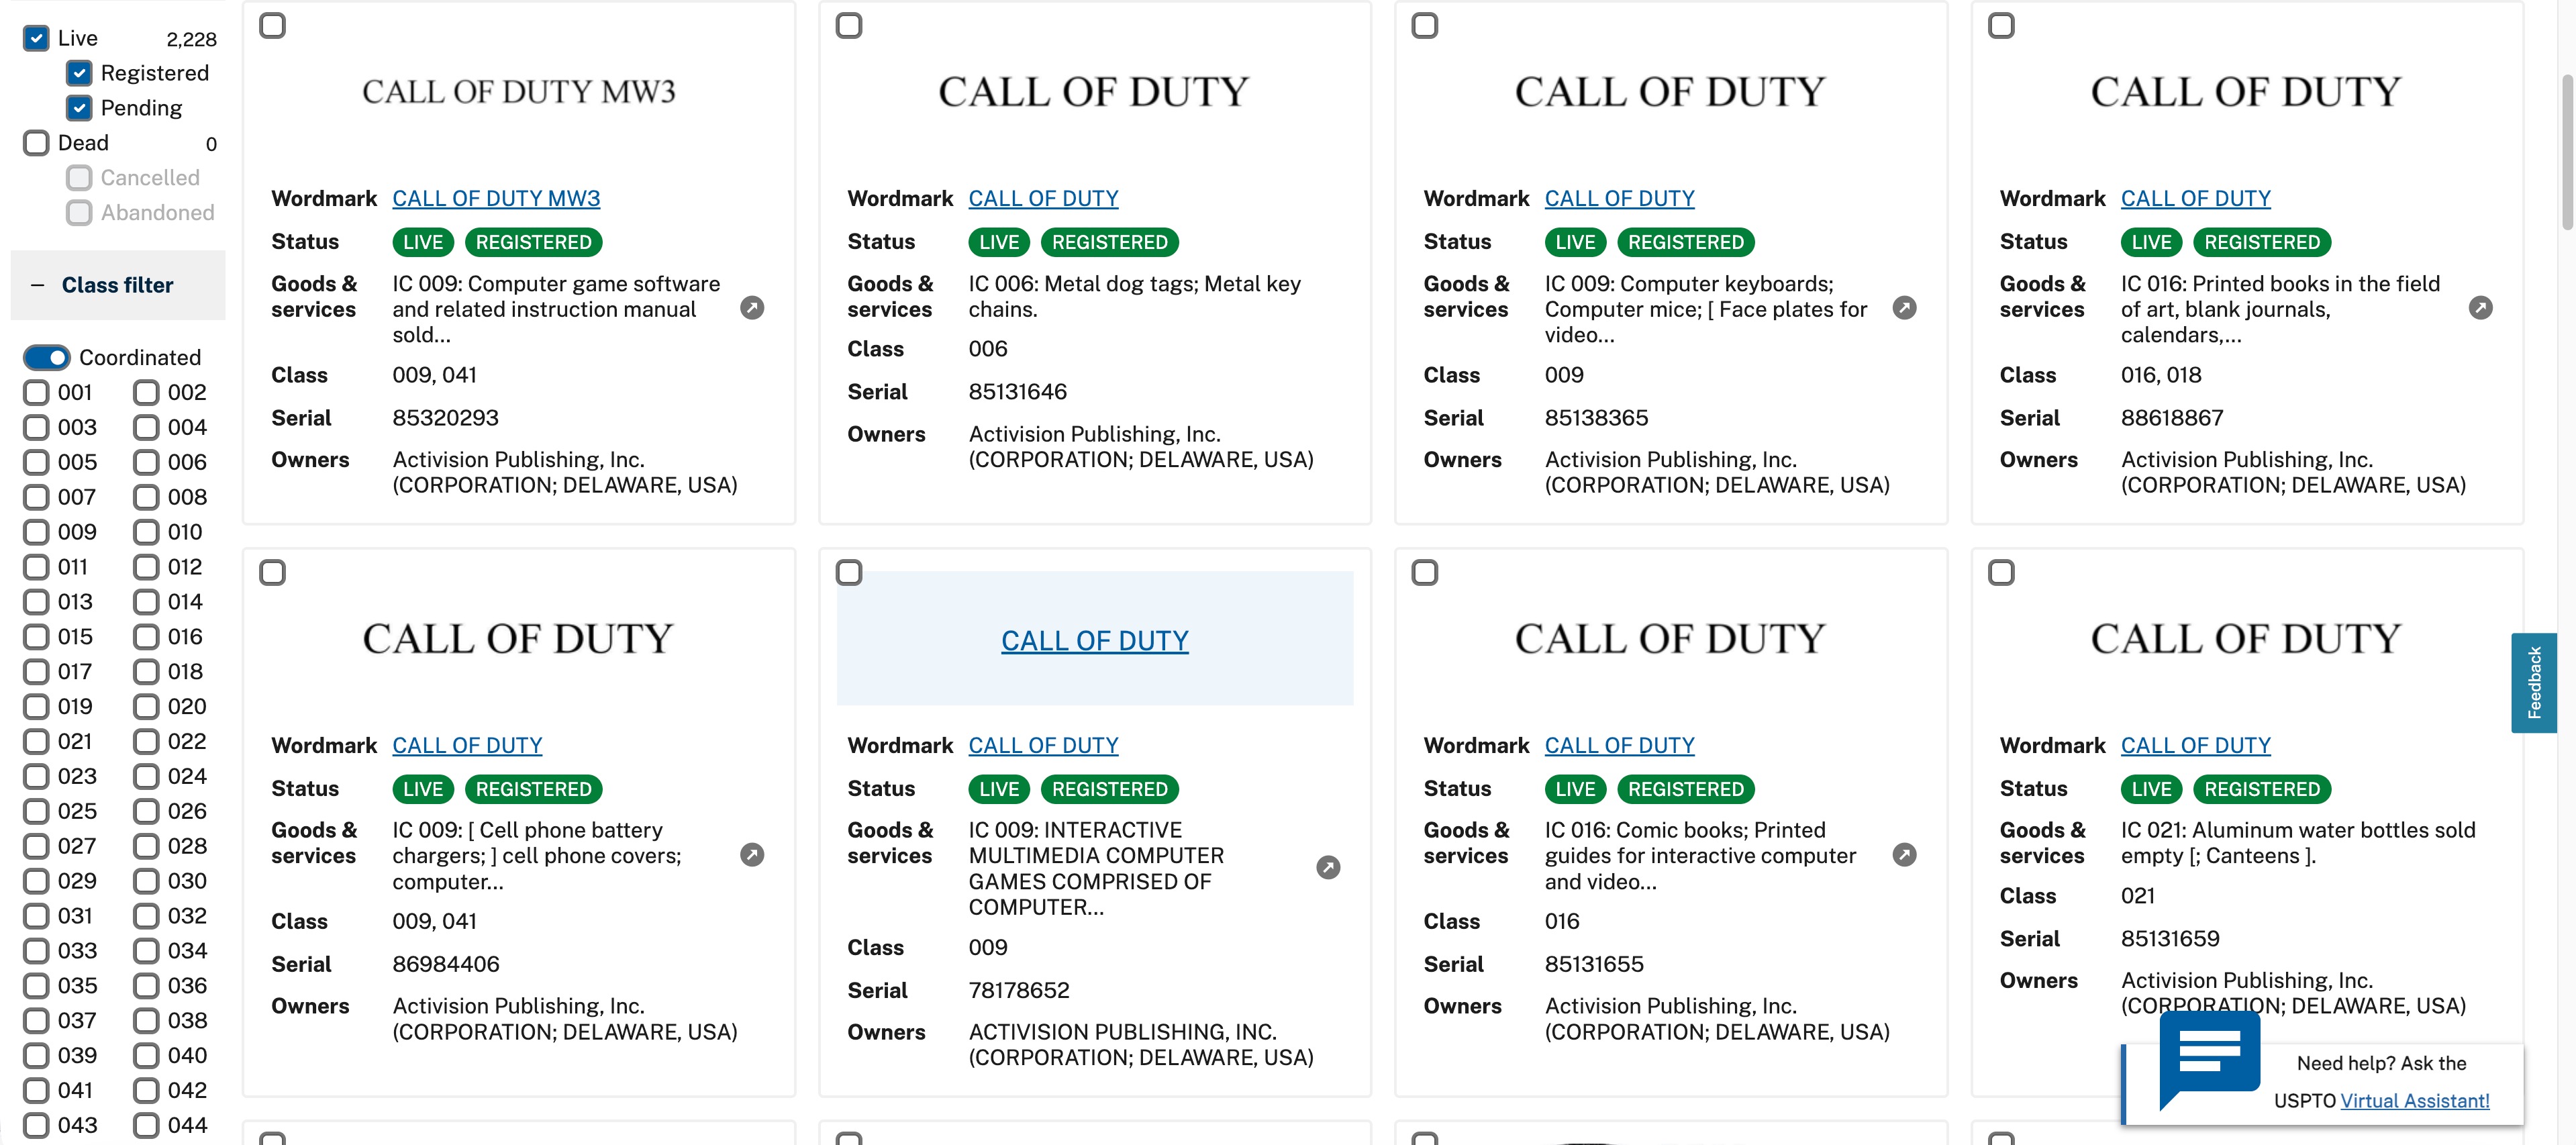
Task: Check class 009 filter
Action: click(36, 532)
